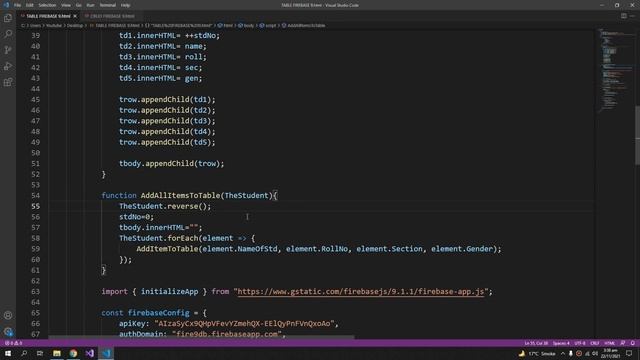640x360 pixels.
Task: Click the taskbar clock and date
Action: pos(611,353)
